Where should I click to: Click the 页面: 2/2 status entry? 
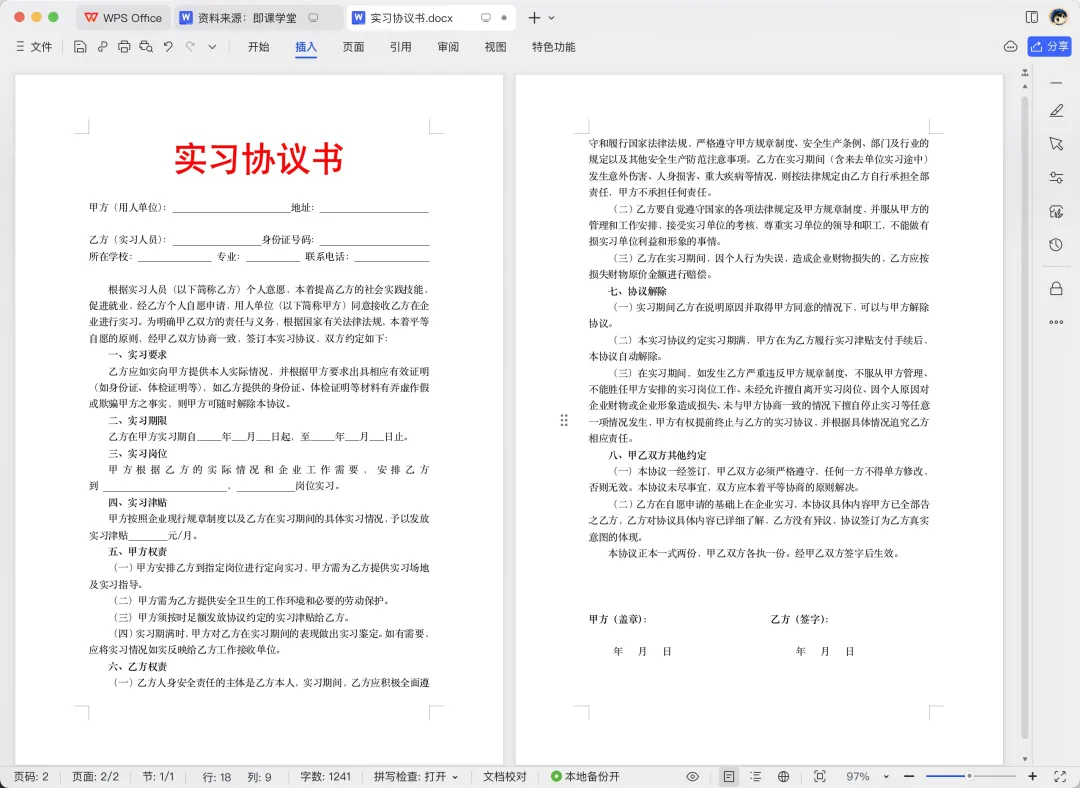96,776
